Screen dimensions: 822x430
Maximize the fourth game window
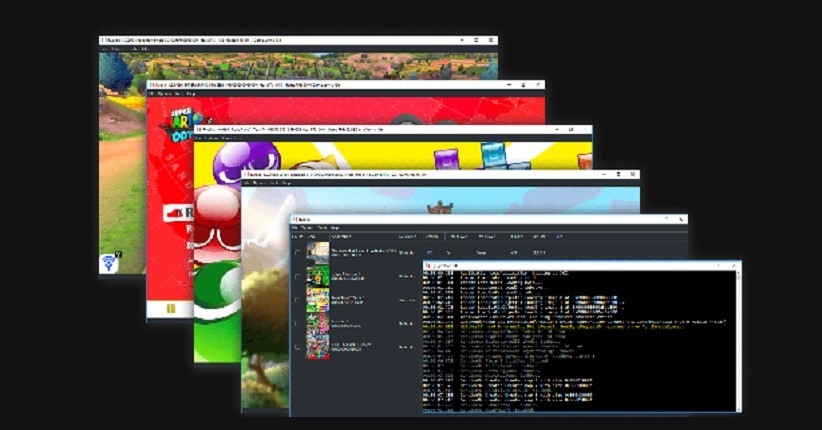[x=619, y=174]
